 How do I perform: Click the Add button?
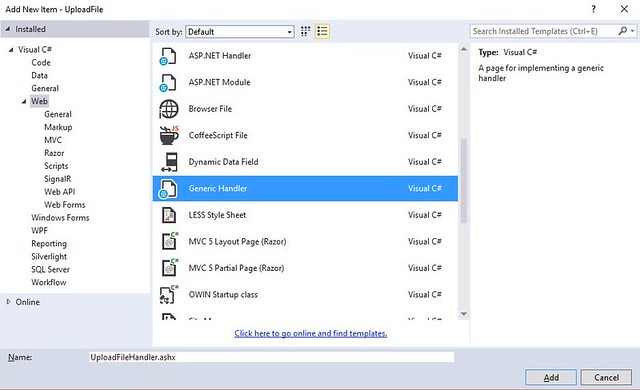551,377
